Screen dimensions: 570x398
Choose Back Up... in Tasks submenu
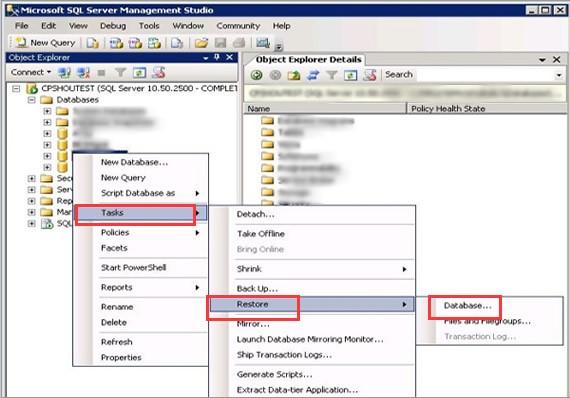point(257,289)
